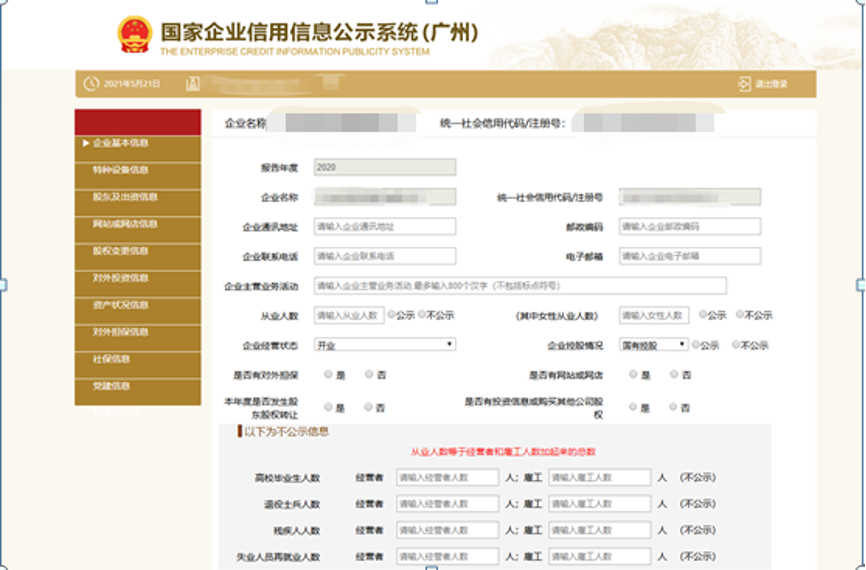Select 是 for 是否有对外担保
The height and width of the screenshot is (570, 866).
click(328, 375)
